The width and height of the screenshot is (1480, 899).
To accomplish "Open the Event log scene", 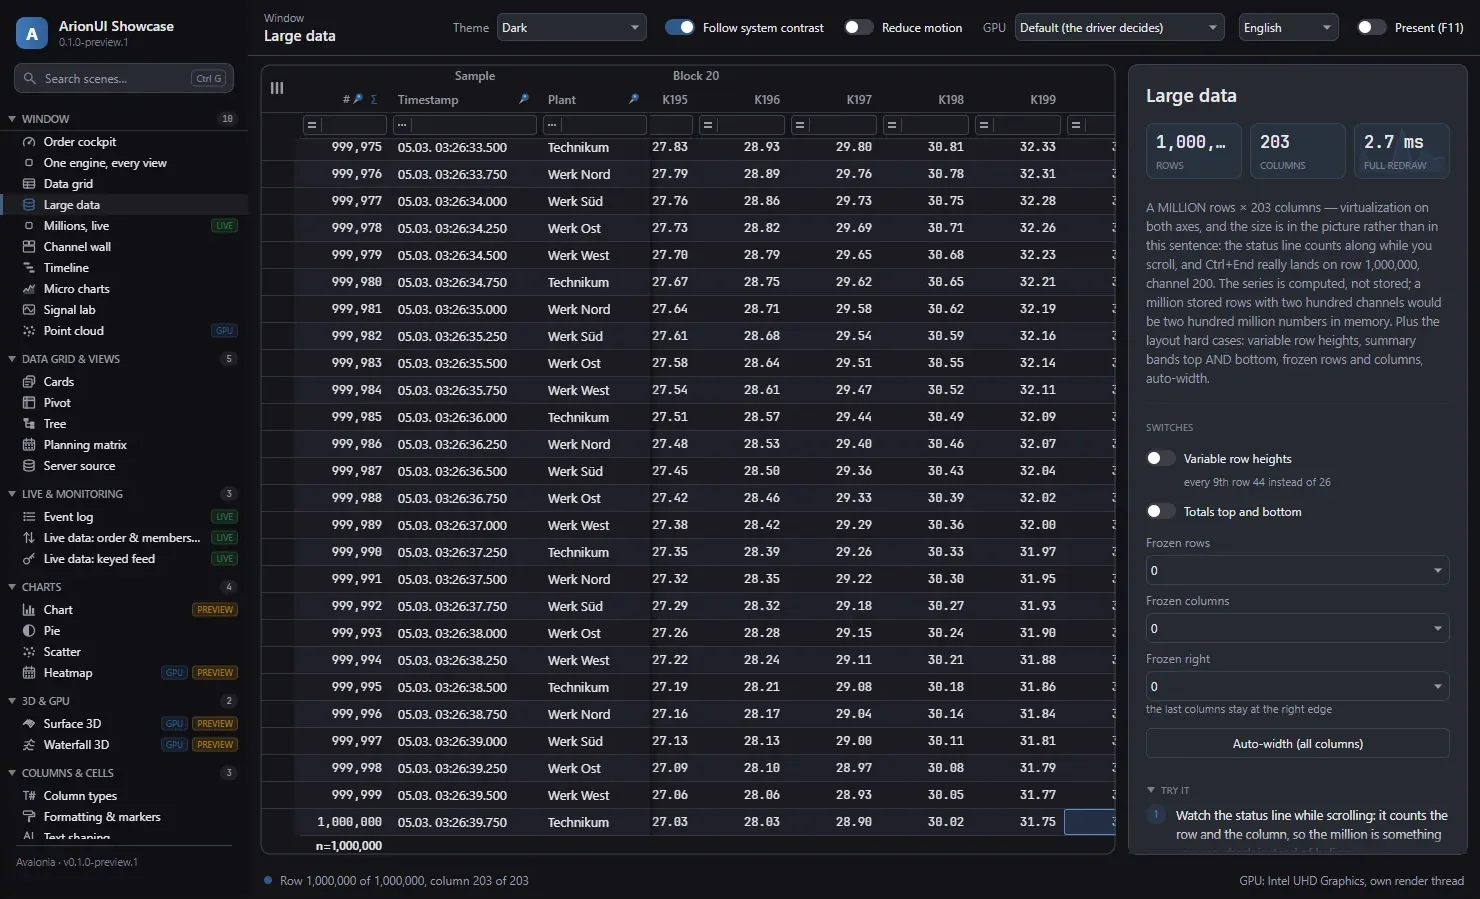I will point(124,517).
